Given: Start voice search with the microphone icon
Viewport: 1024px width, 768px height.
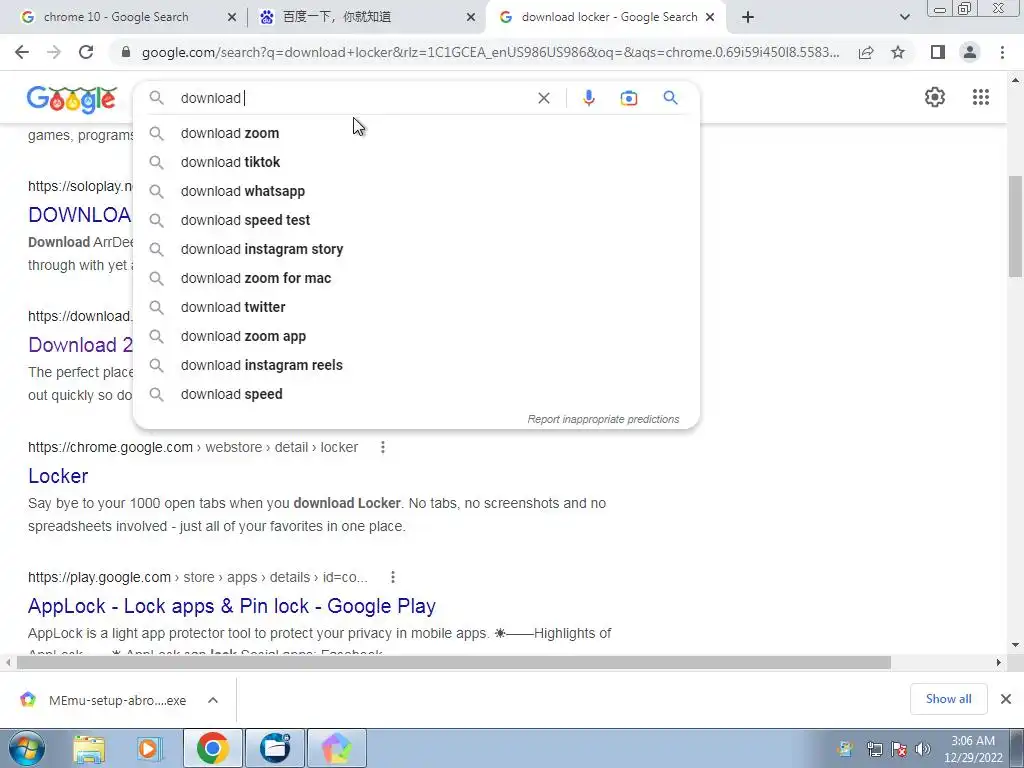Looking at the screenshot, I should coord(588,98).
